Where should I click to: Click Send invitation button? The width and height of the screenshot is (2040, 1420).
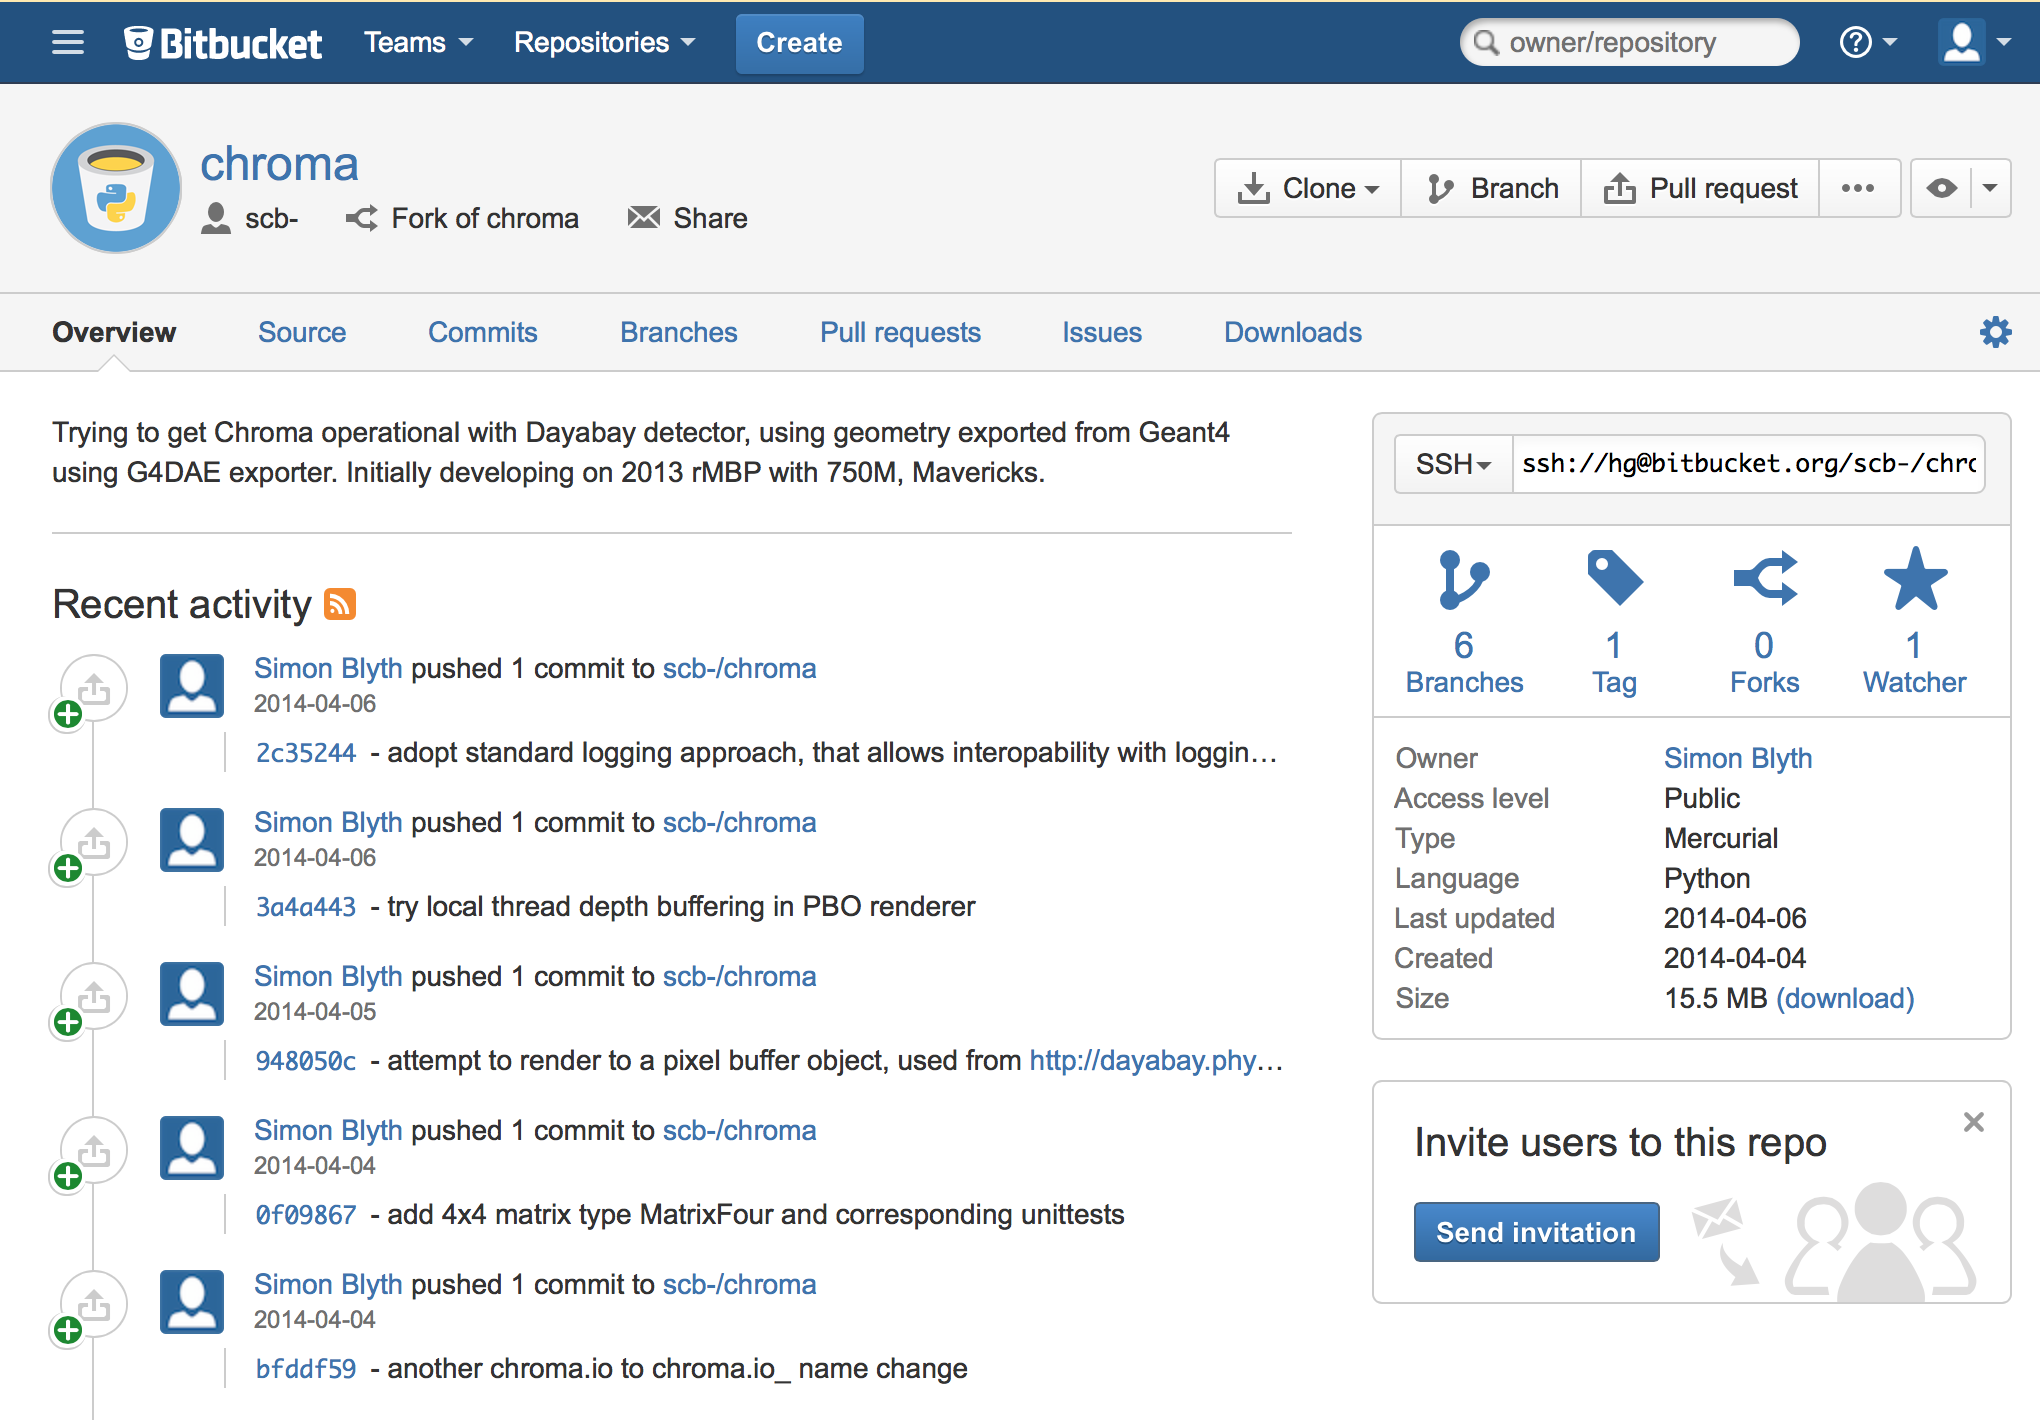(1536, 1232)
